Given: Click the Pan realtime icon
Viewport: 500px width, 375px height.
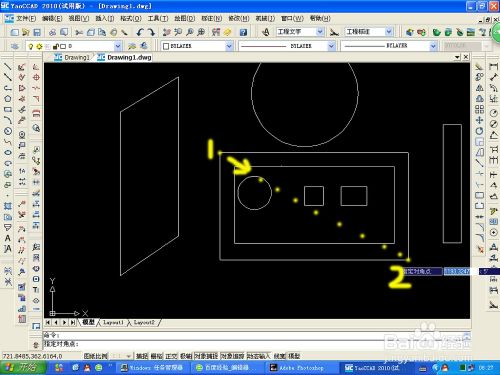Looking at the screenshot, I should 167,32.
